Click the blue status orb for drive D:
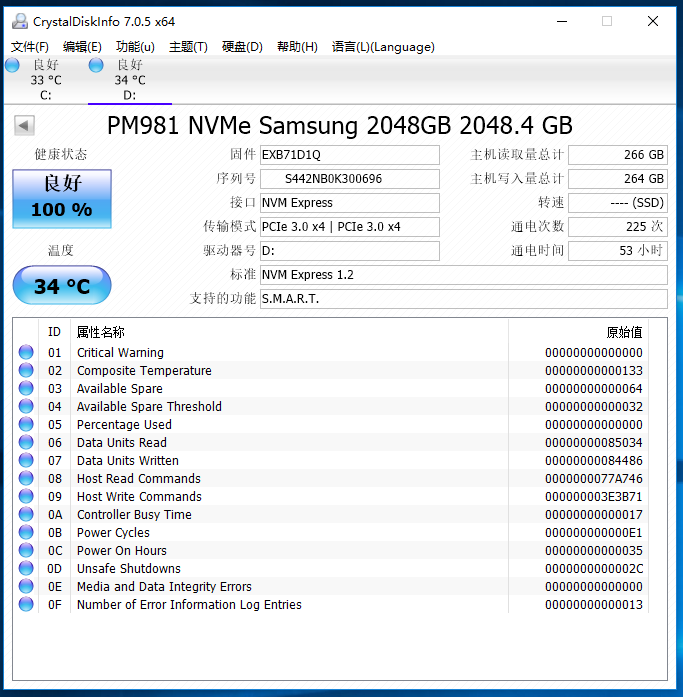Viewport: 683px width, 697px height. pyautogui.click(x=96, y=65)
